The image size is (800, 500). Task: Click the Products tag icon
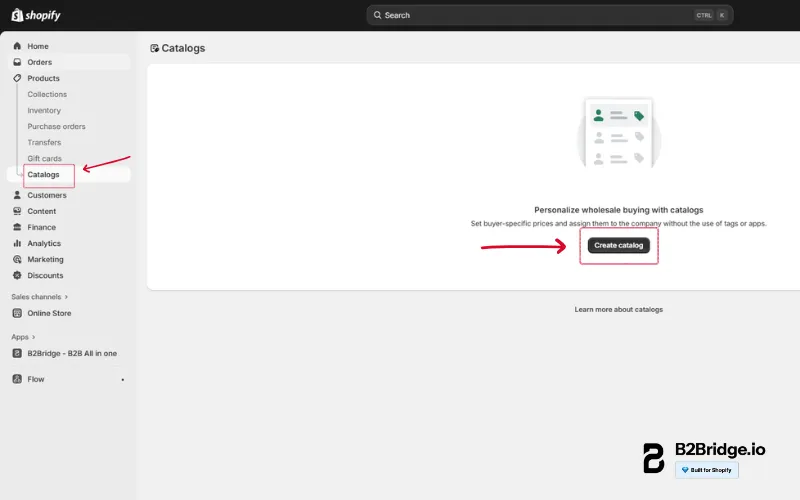click(17, 78)
